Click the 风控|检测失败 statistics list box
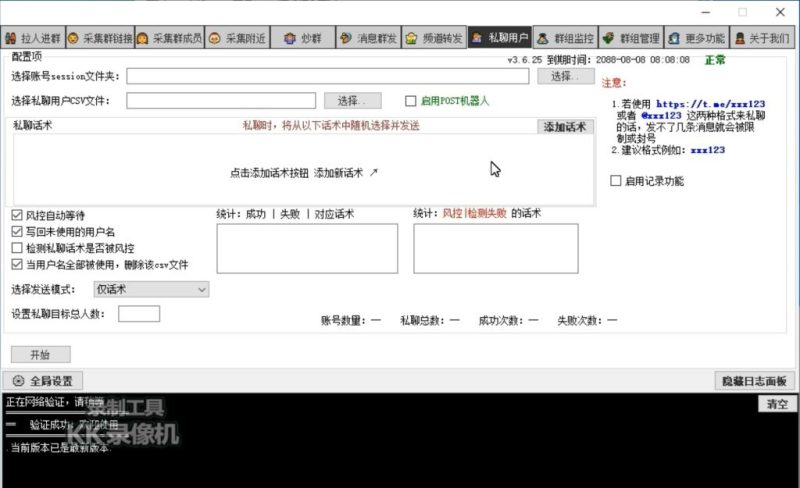800x488 pixels. (496, 249)
